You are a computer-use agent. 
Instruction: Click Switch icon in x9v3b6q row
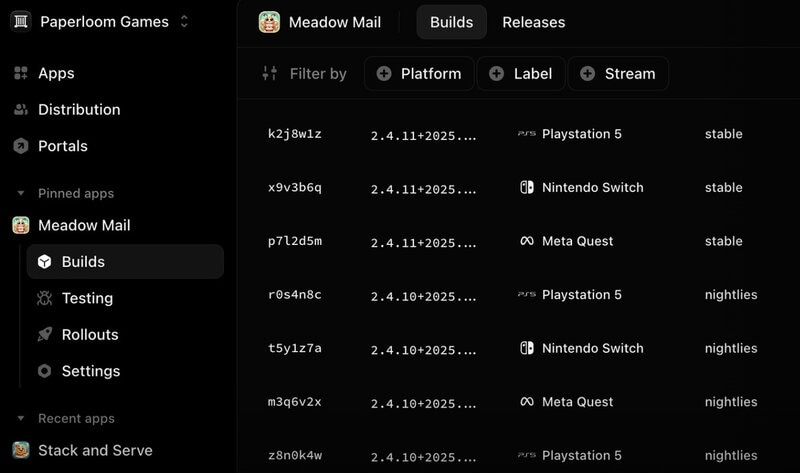tap(527, 187)
